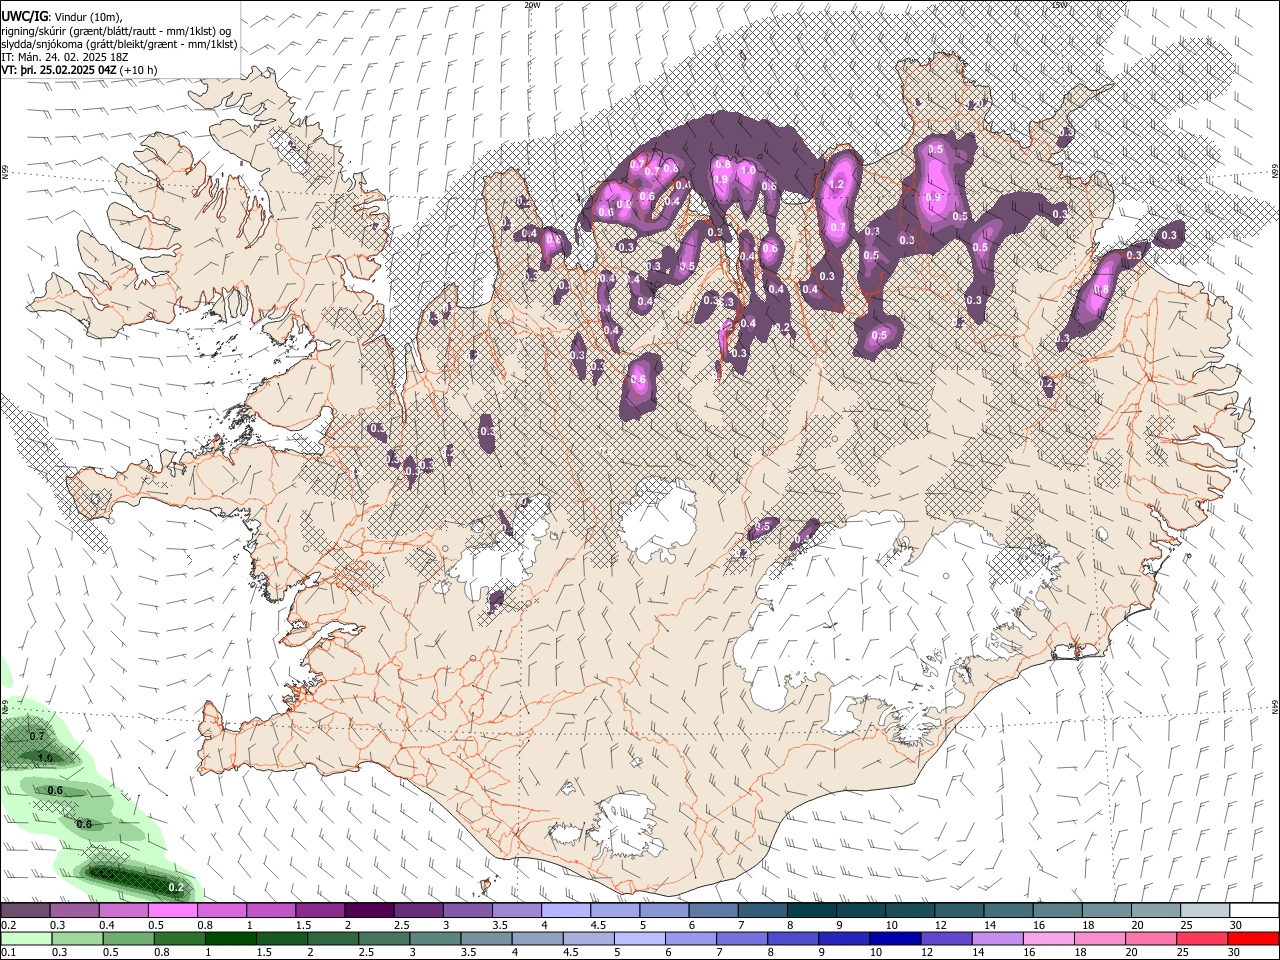The width and height of the screenshot is (1280, 960).
Task: Click the 'rigning/skúrir' legend description line
Action: tap(117, 31)
